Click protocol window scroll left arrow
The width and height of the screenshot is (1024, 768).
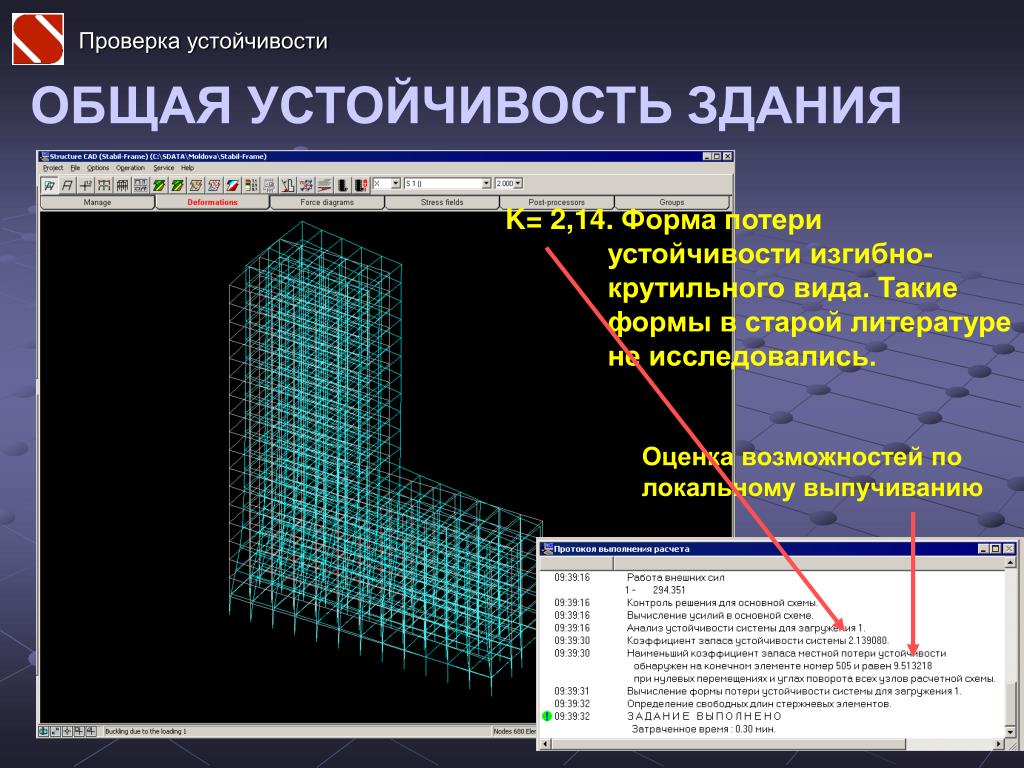pos(546,744)
